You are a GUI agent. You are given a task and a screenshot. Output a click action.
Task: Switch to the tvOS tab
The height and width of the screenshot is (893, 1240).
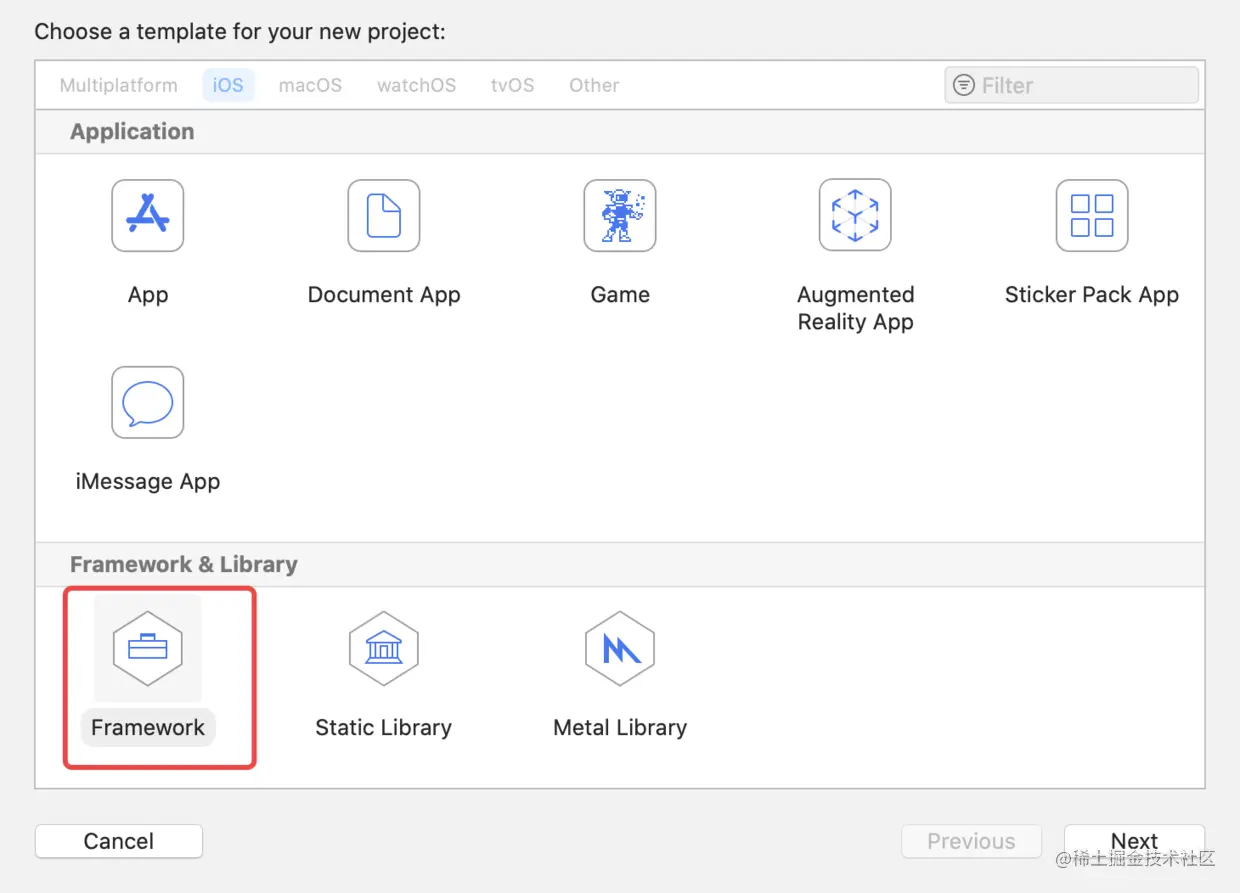[512, 85]
